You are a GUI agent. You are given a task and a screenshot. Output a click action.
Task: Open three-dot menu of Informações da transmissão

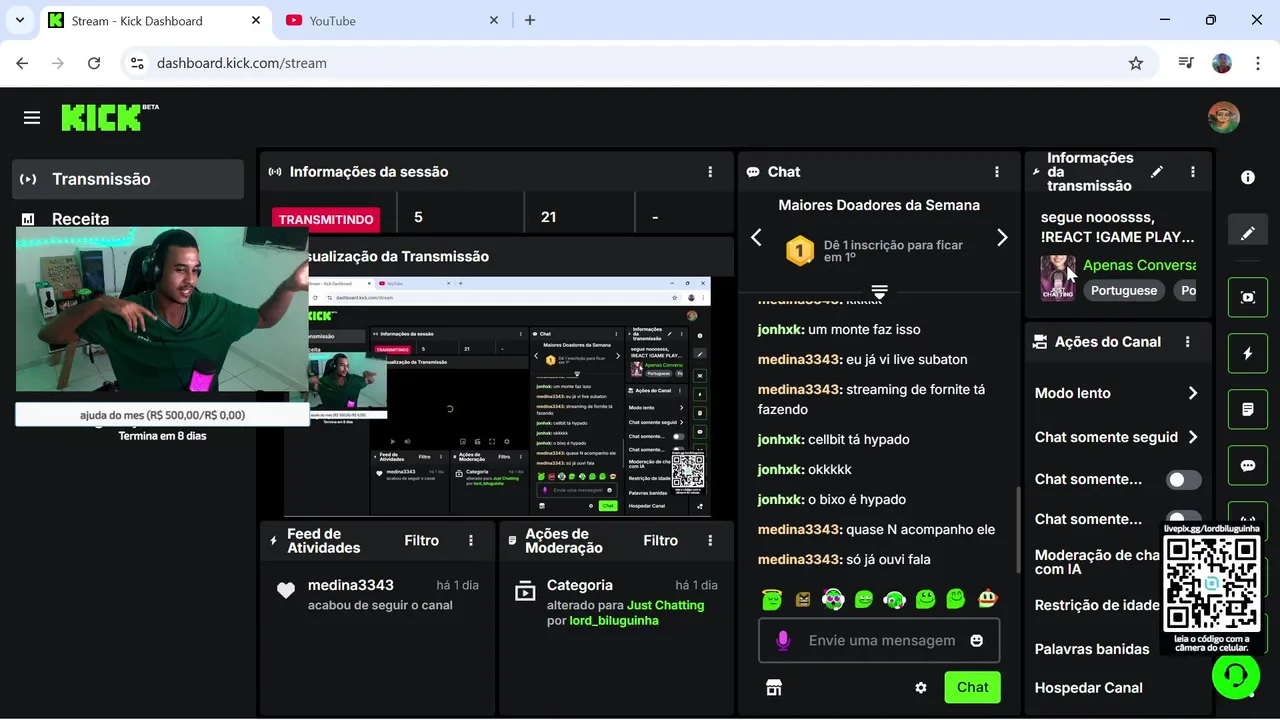pos(1193,172)
